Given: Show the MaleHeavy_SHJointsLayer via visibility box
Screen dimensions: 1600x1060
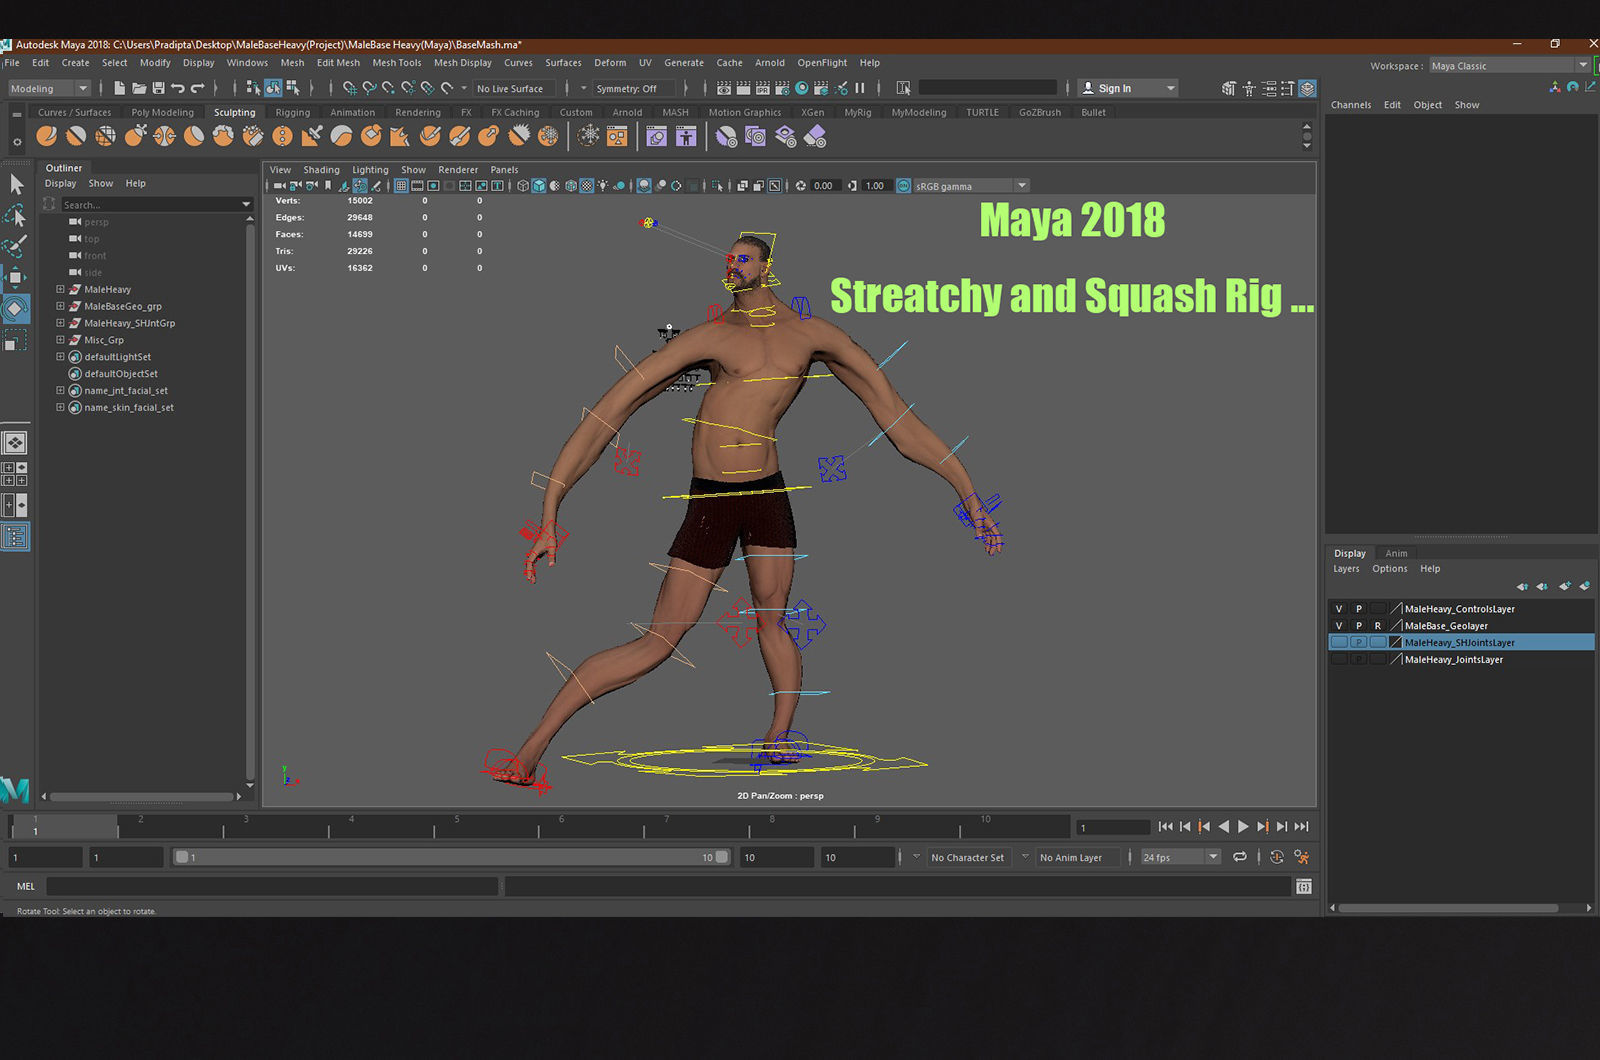Looking at the screenshot, I should coord(1339,643).
